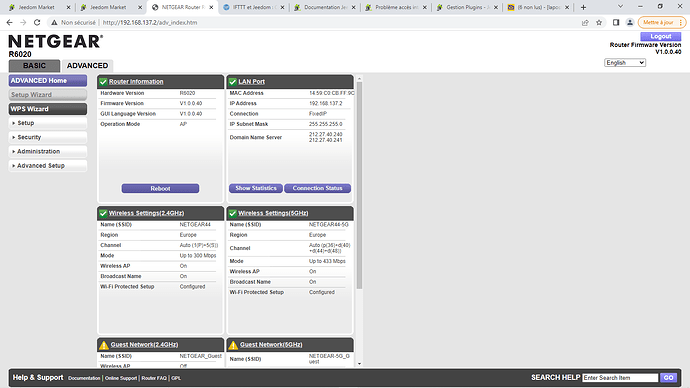The height and width of the screenshot is (388, 690).
Task: Bookmark this page with the star icon
Action: pyautogui.click(x=599, y=22)
